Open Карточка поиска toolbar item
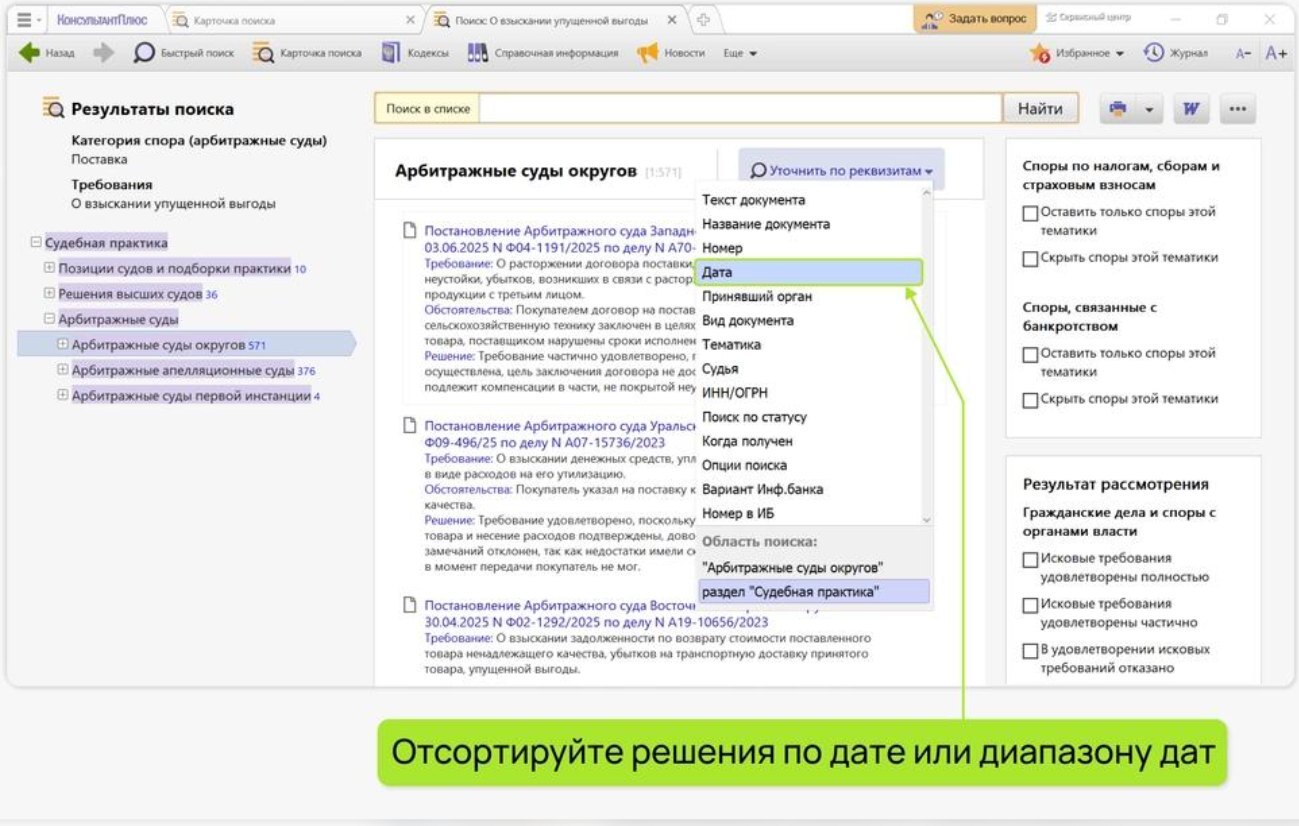This screenshot has height=826, width=1299. pyautogui.click(x=307, y=53)
